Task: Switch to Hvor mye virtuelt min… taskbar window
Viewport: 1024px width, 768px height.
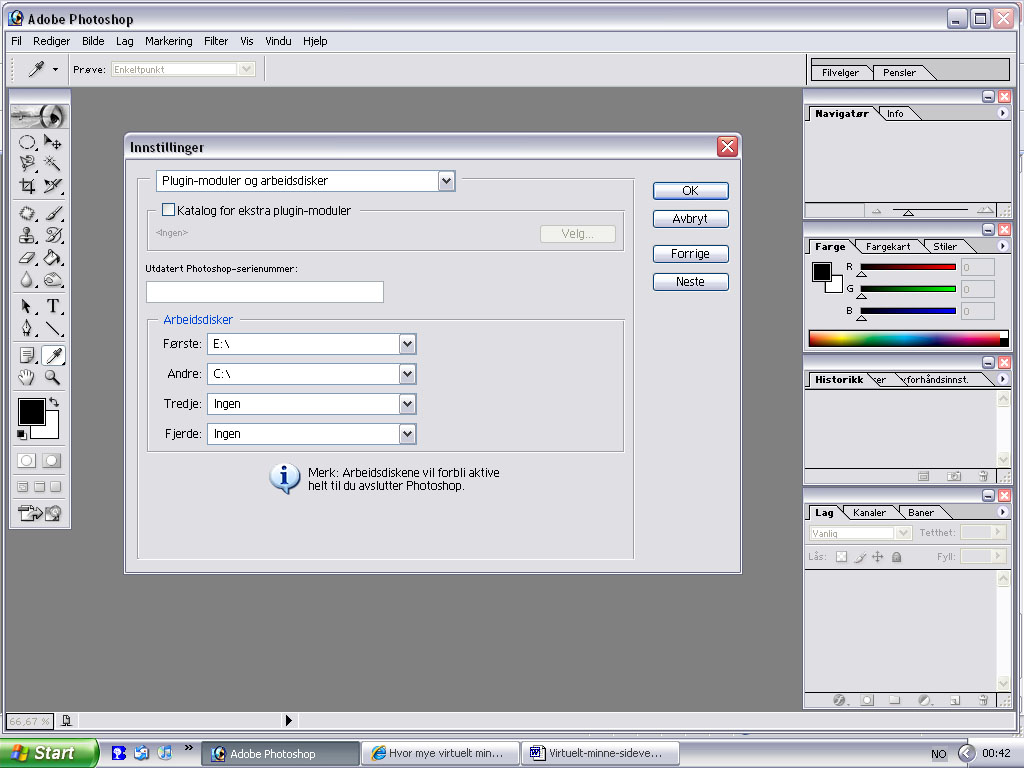Action: click(441, 753)
